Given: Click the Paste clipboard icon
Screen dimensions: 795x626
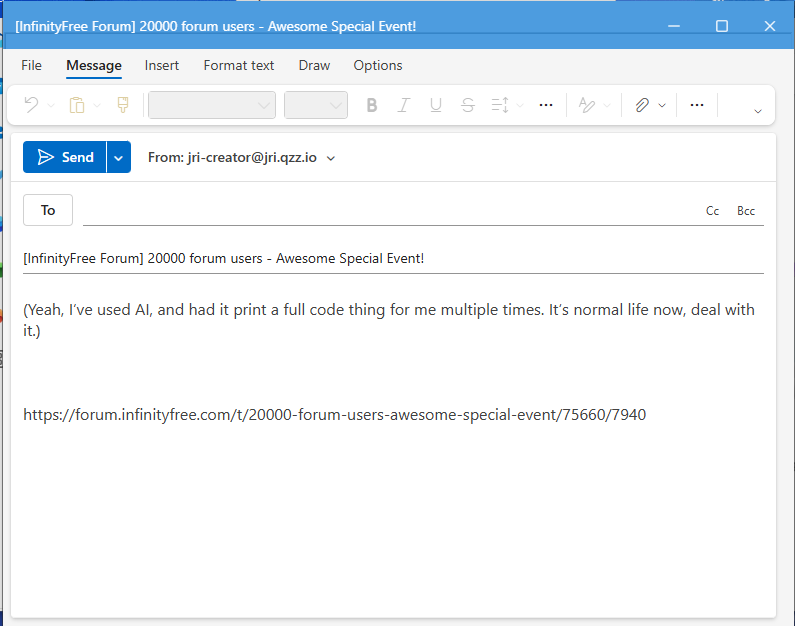Looking at the screenshot, I should click(x=77, y=105).
